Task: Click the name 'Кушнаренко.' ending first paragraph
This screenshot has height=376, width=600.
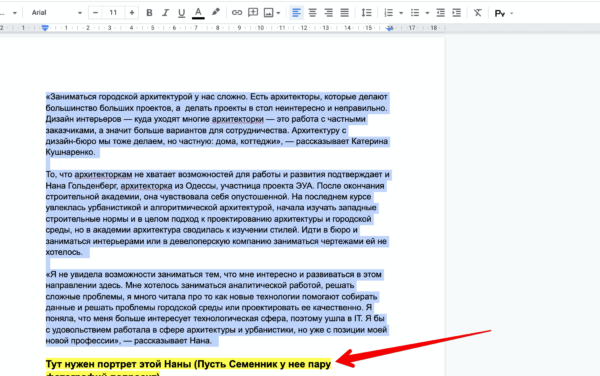Action: [x=70, y=152]
